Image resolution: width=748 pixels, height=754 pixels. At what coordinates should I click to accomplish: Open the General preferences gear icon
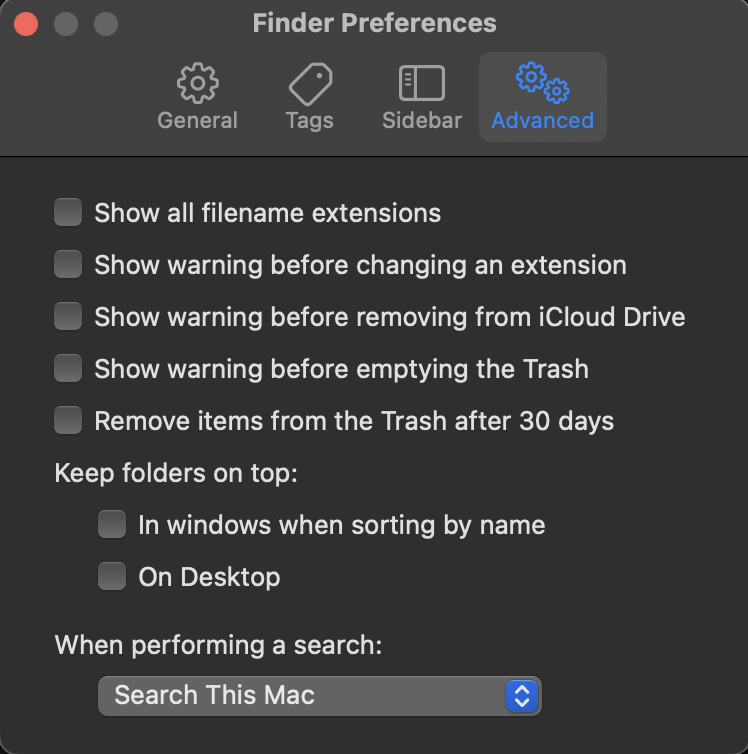[198, 83]
